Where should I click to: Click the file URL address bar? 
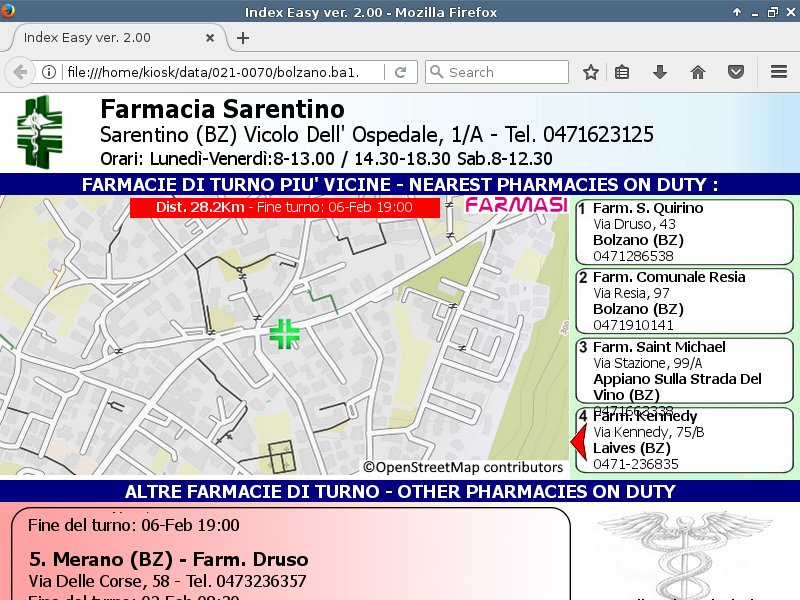point(220,72)
